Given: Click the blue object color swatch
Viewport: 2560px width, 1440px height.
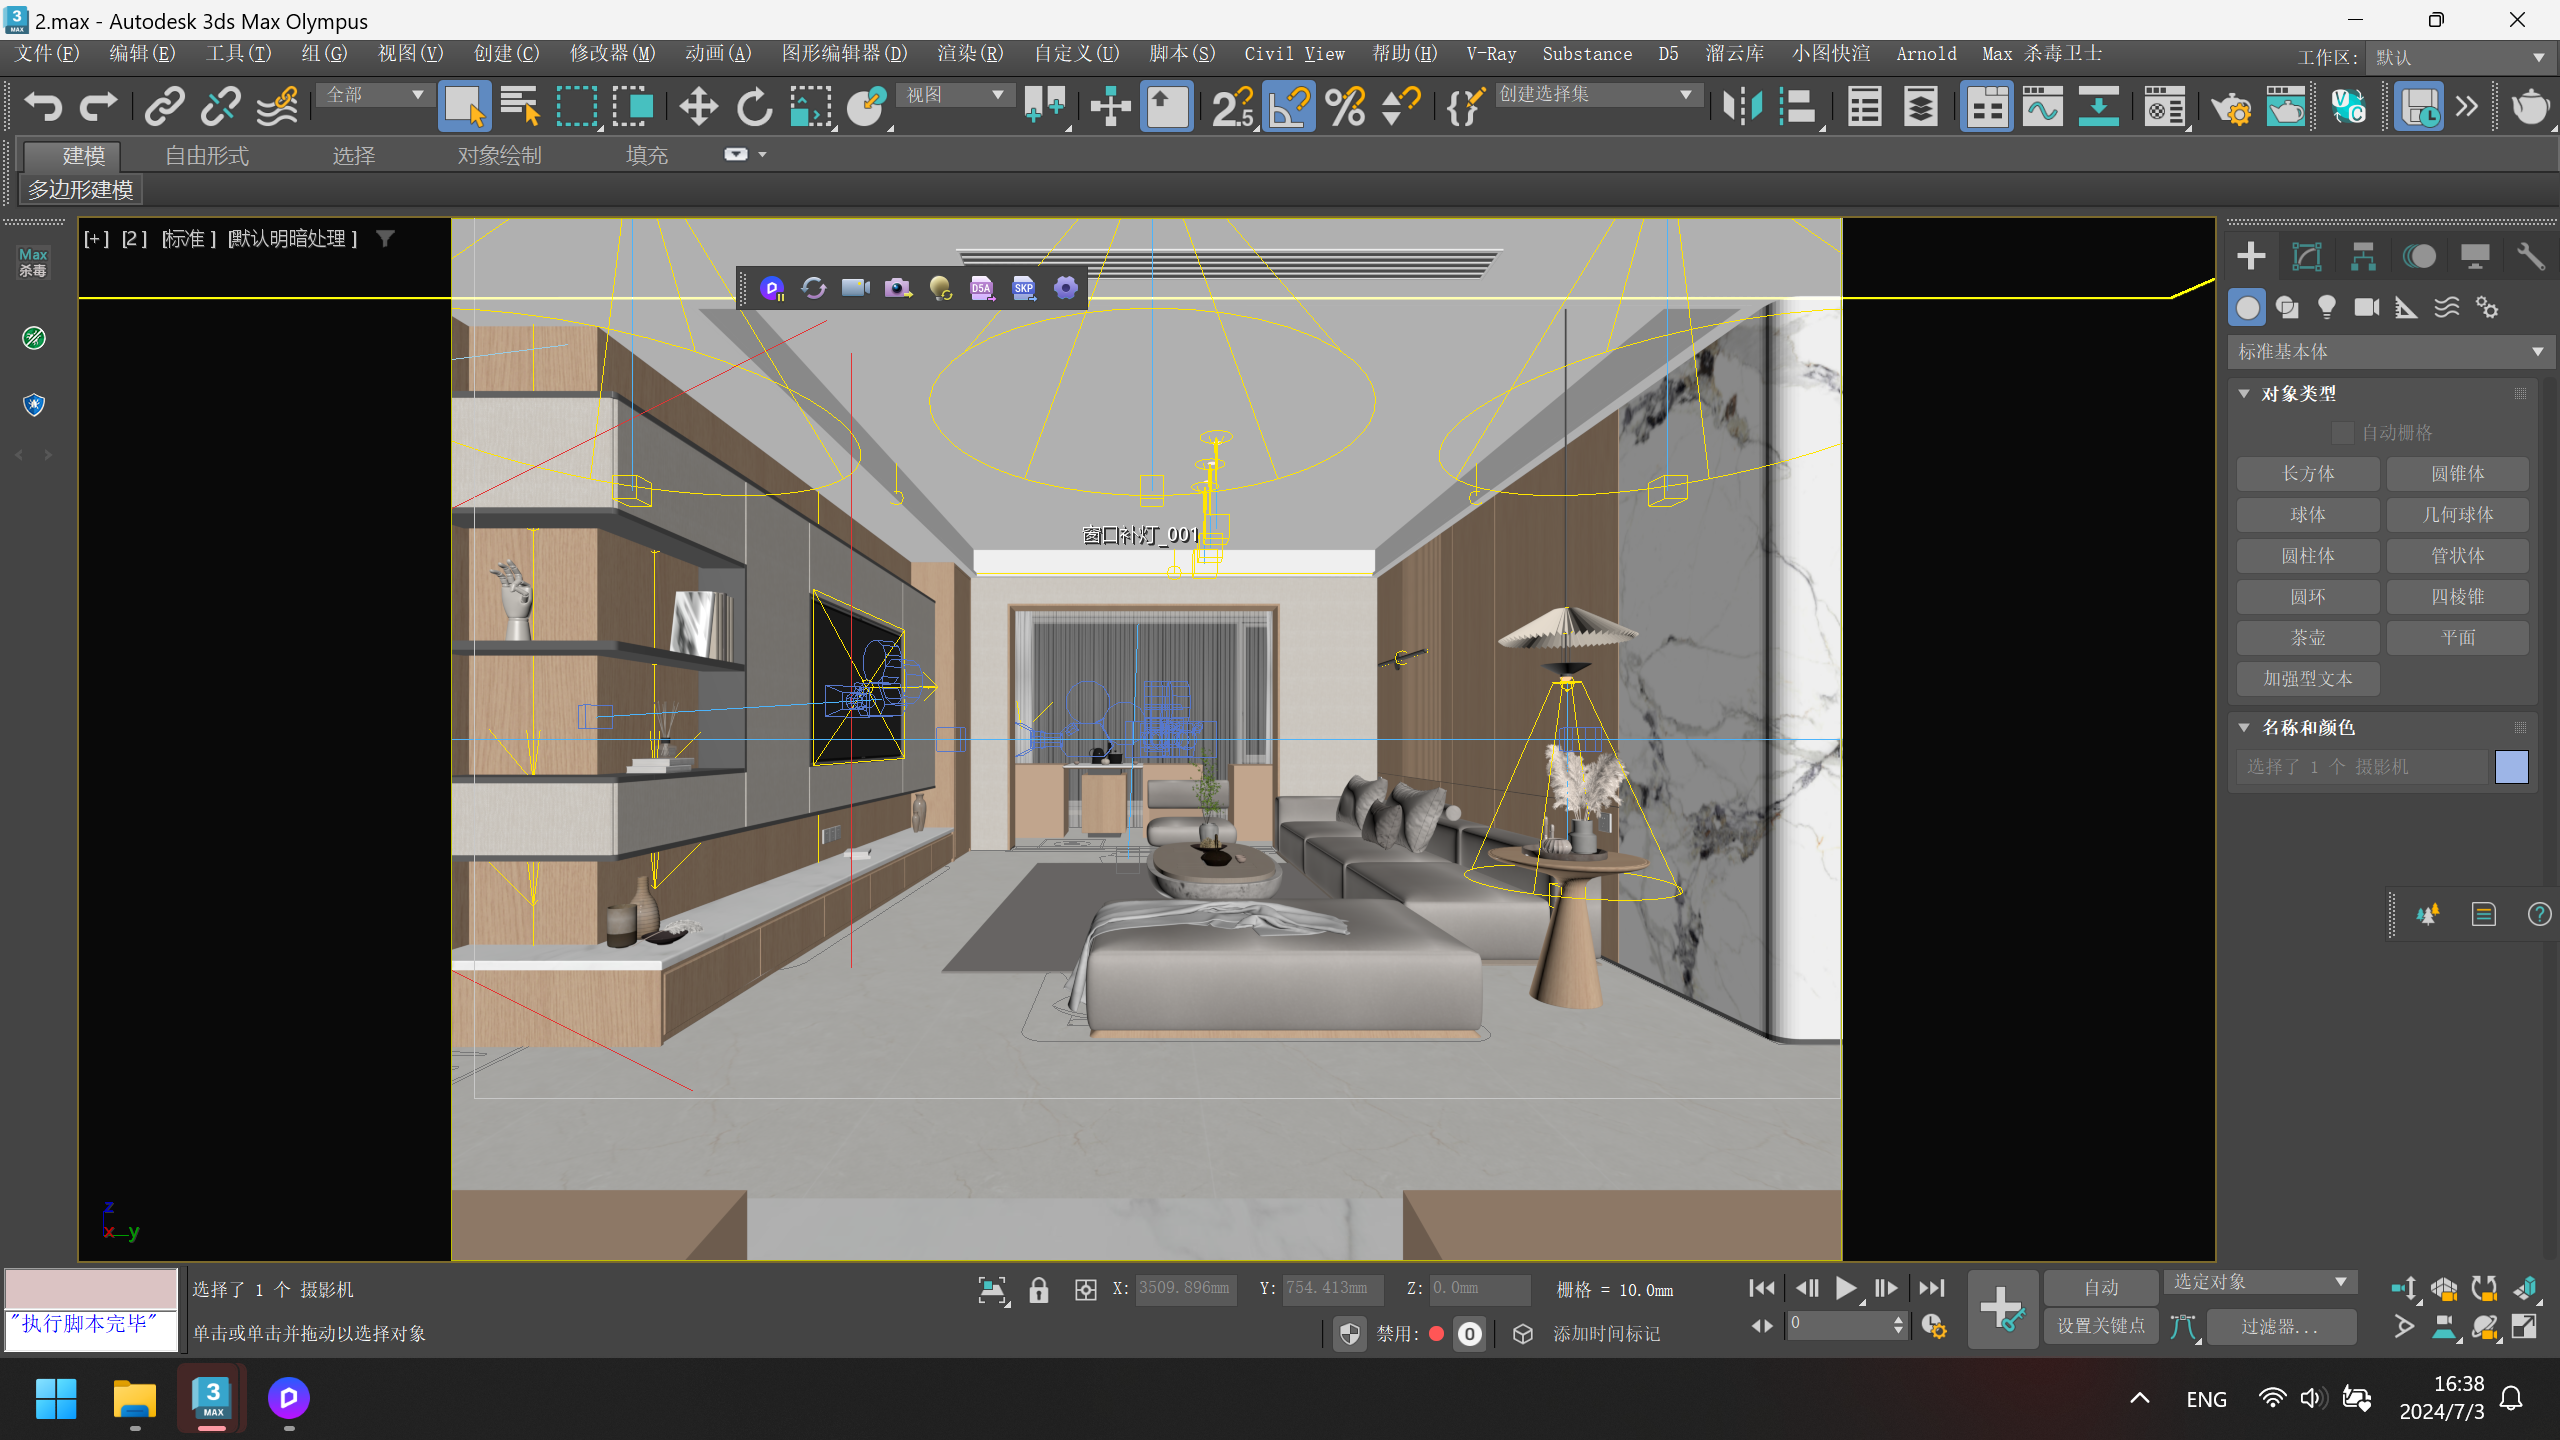Looking at the screenshot, I should [x=2511, y=767].
